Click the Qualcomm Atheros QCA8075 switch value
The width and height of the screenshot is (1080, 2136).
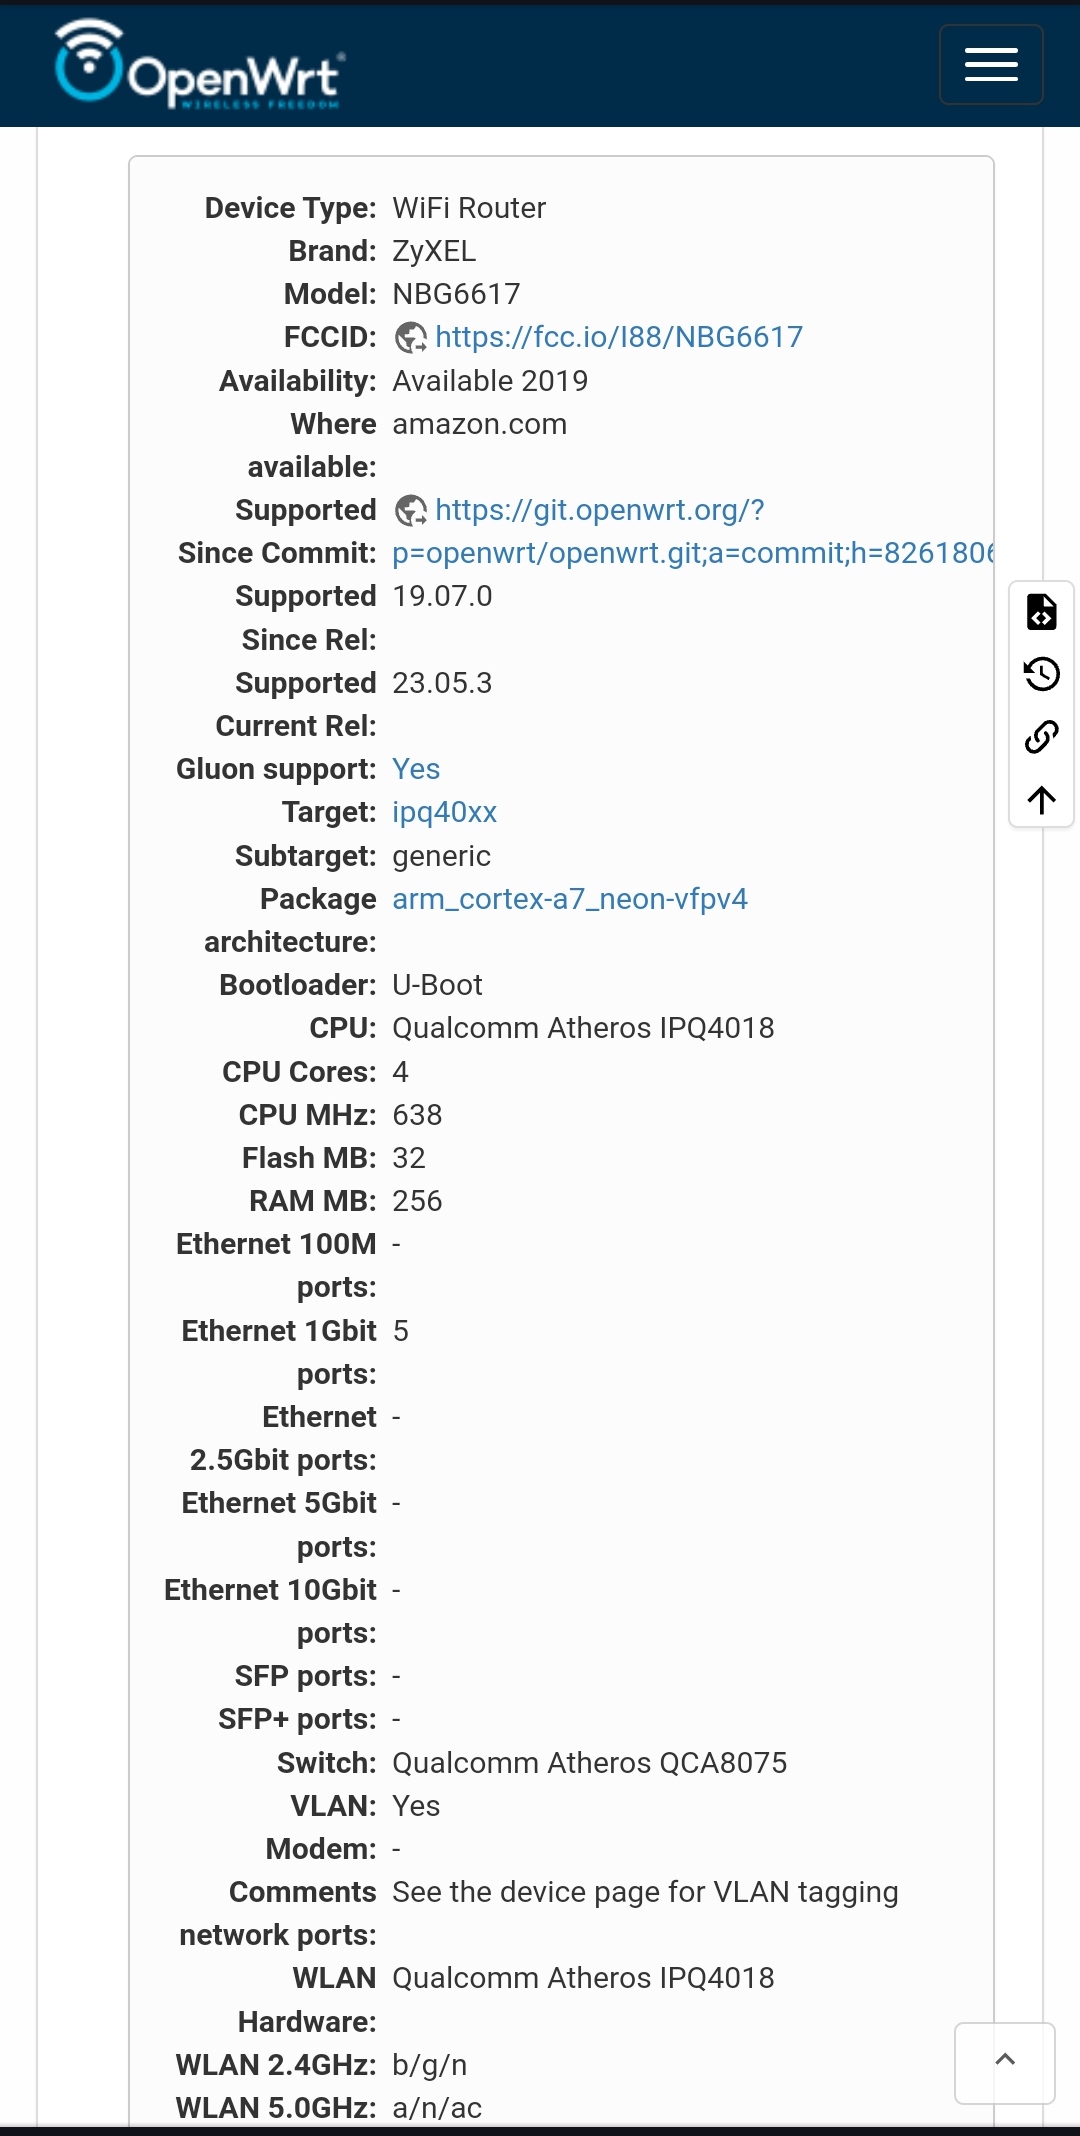590,1763
